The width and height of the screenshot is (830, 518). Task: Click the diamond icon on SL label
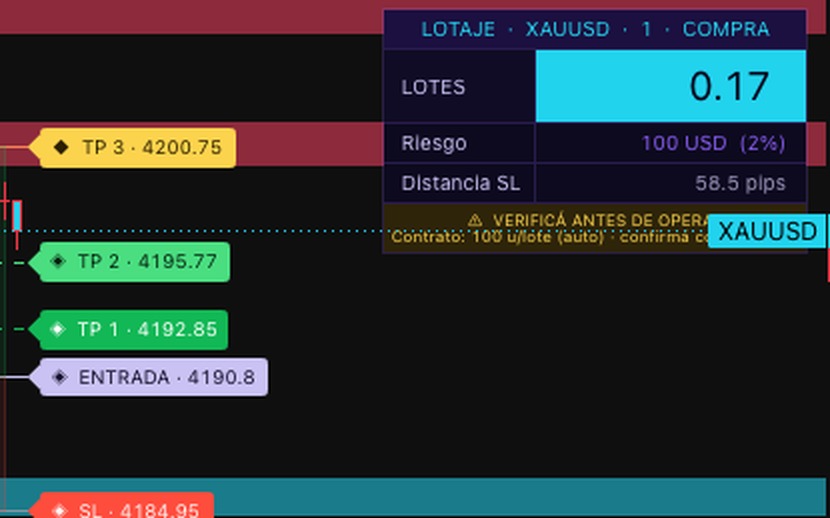pyautogui.click(x=59, y=511)
